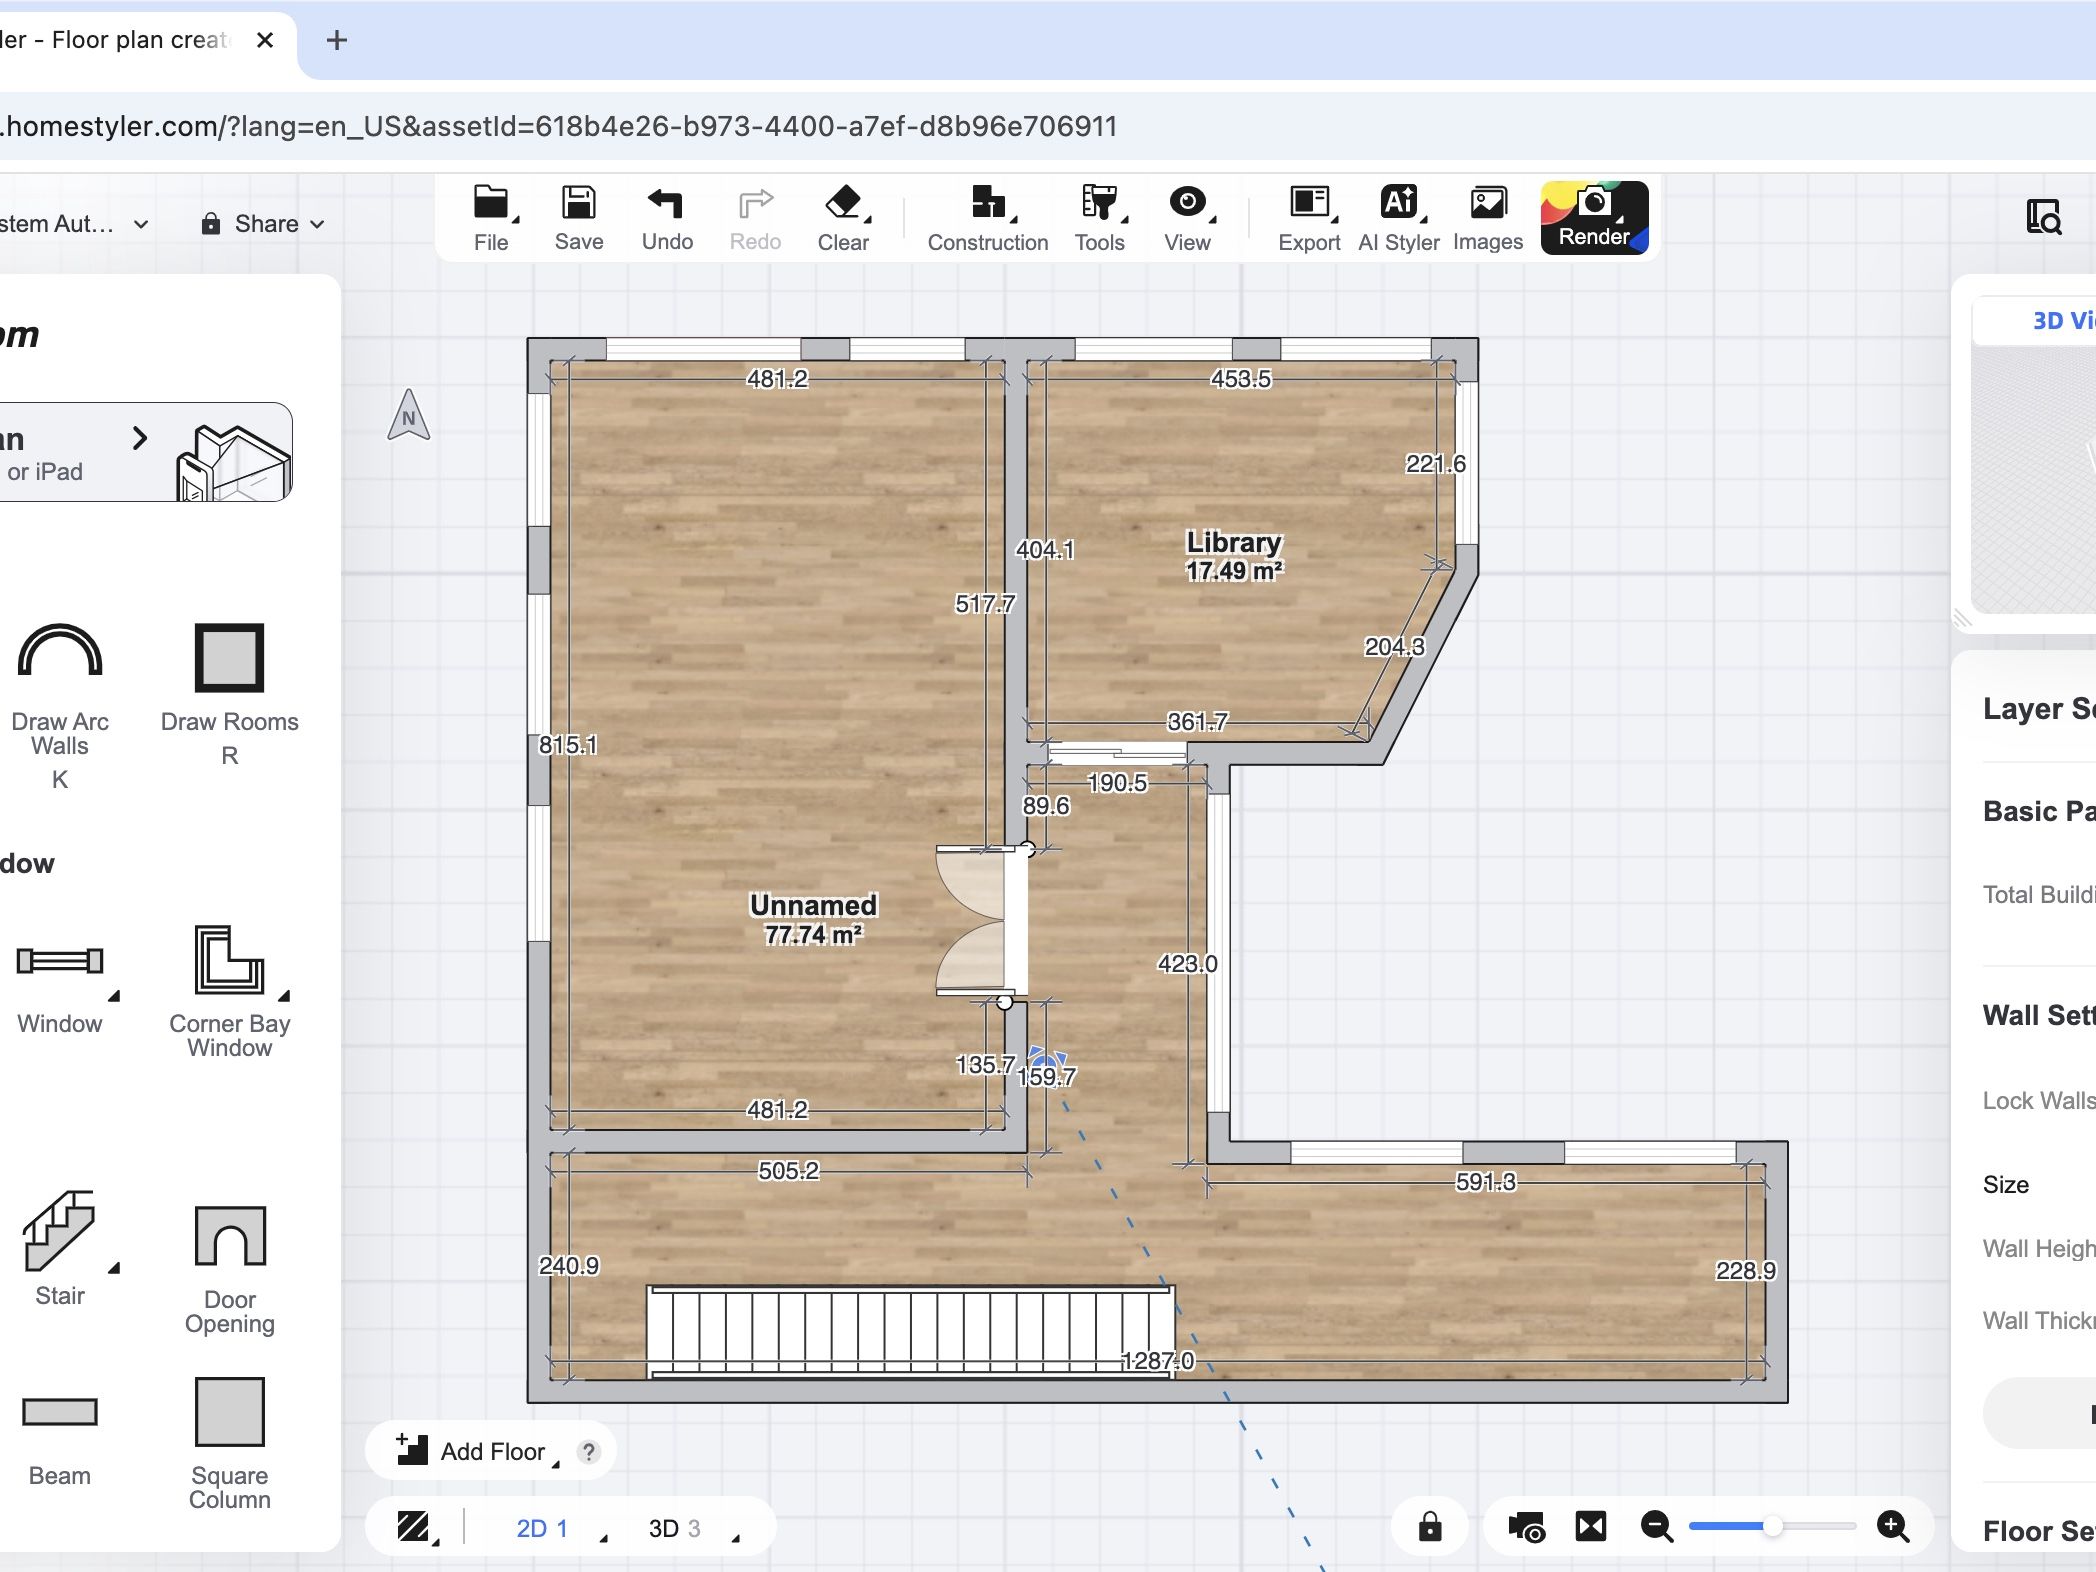Click the zoom slider handle
This screenshot has width=2096, height=1572.
point(1772,1526)
